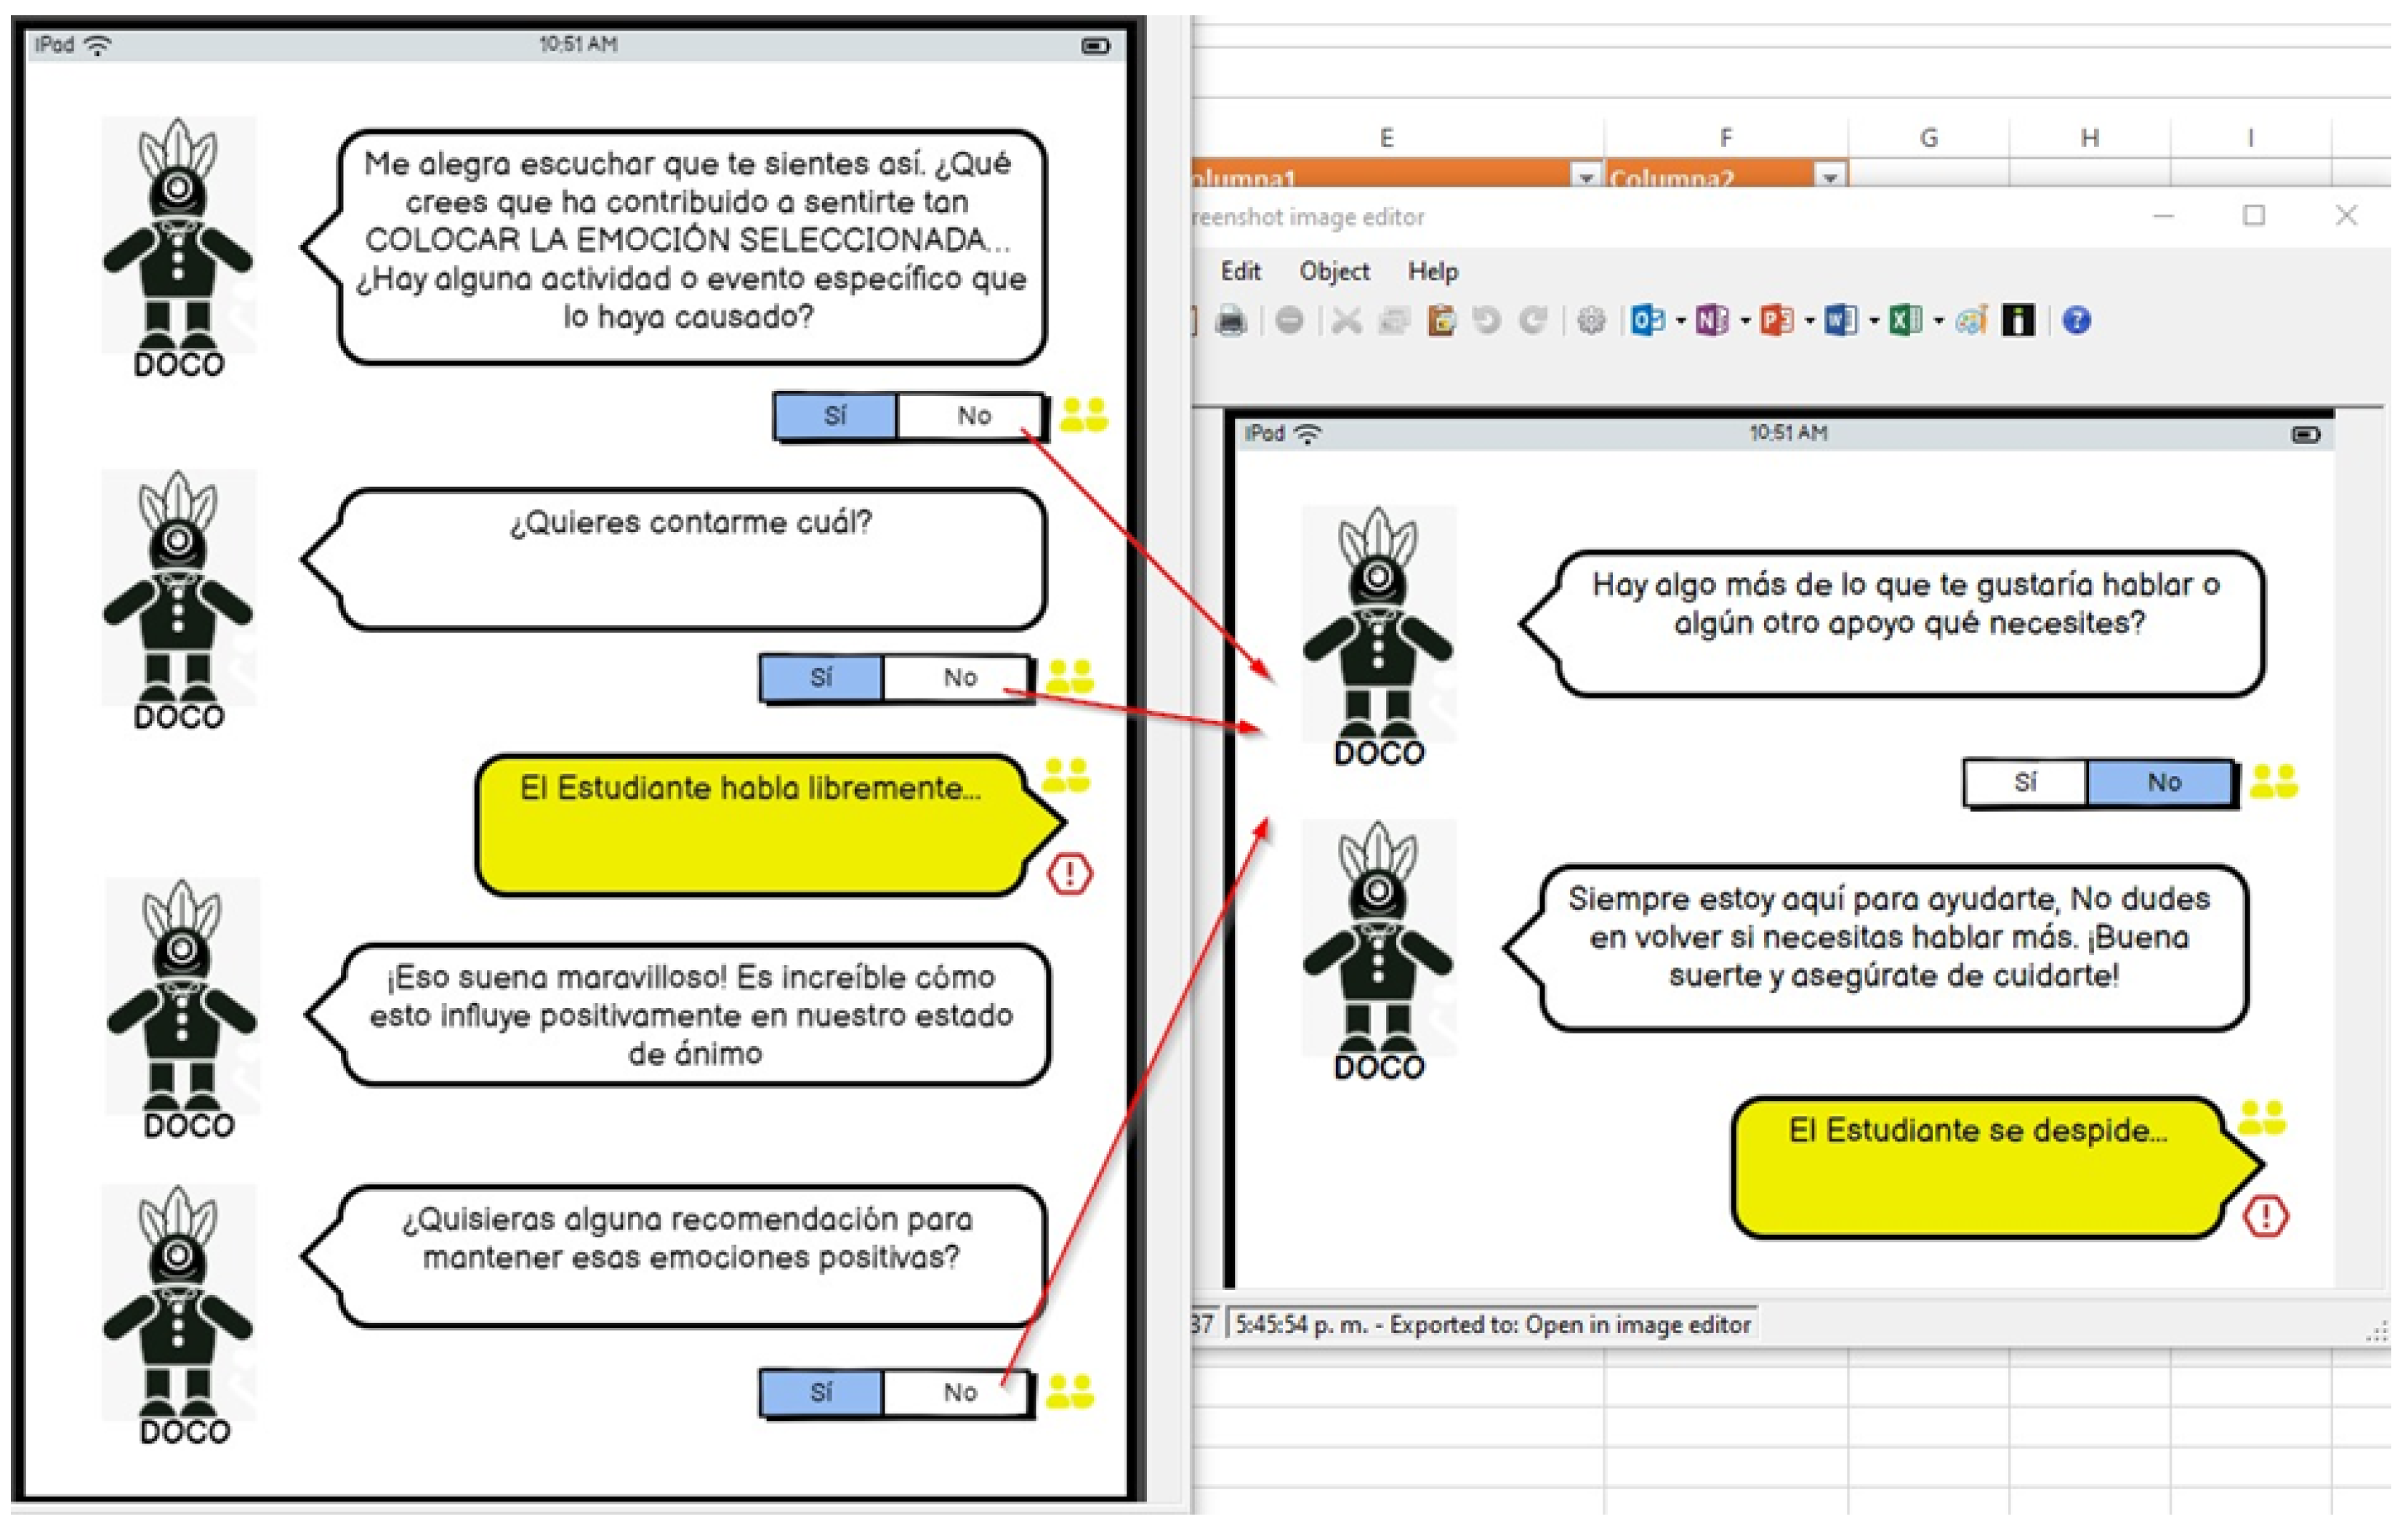Expand dropdown arrow next to Excel icon
The height and width of the screenshot is (1535, 2408).
point(1938,321)
